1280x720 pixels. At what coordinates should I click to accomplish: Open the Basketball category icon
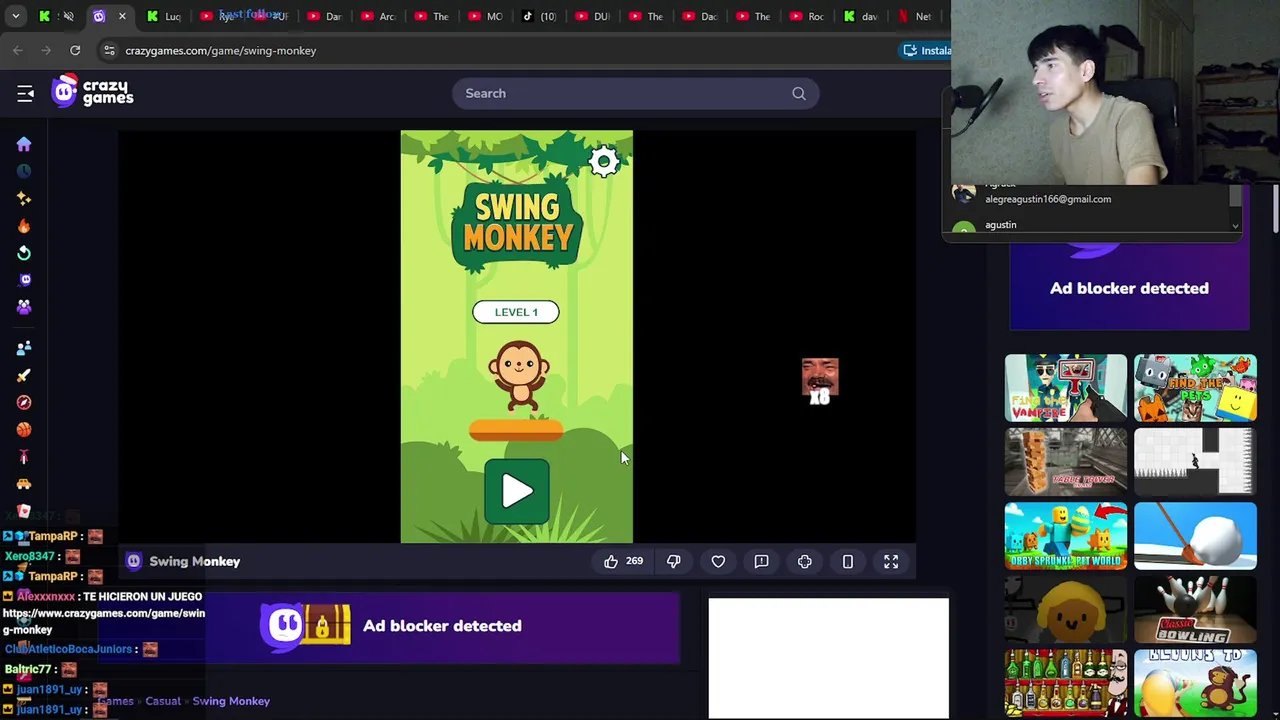point(24,429)
